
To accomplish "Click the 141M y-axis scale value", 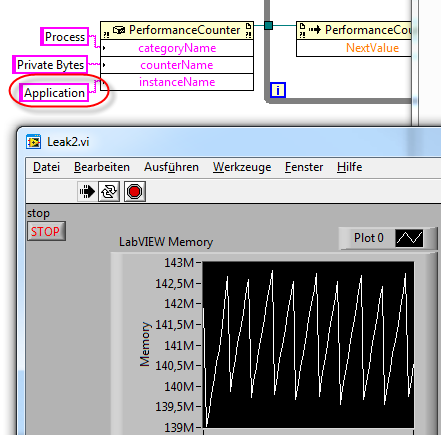I will pos(179,345).
